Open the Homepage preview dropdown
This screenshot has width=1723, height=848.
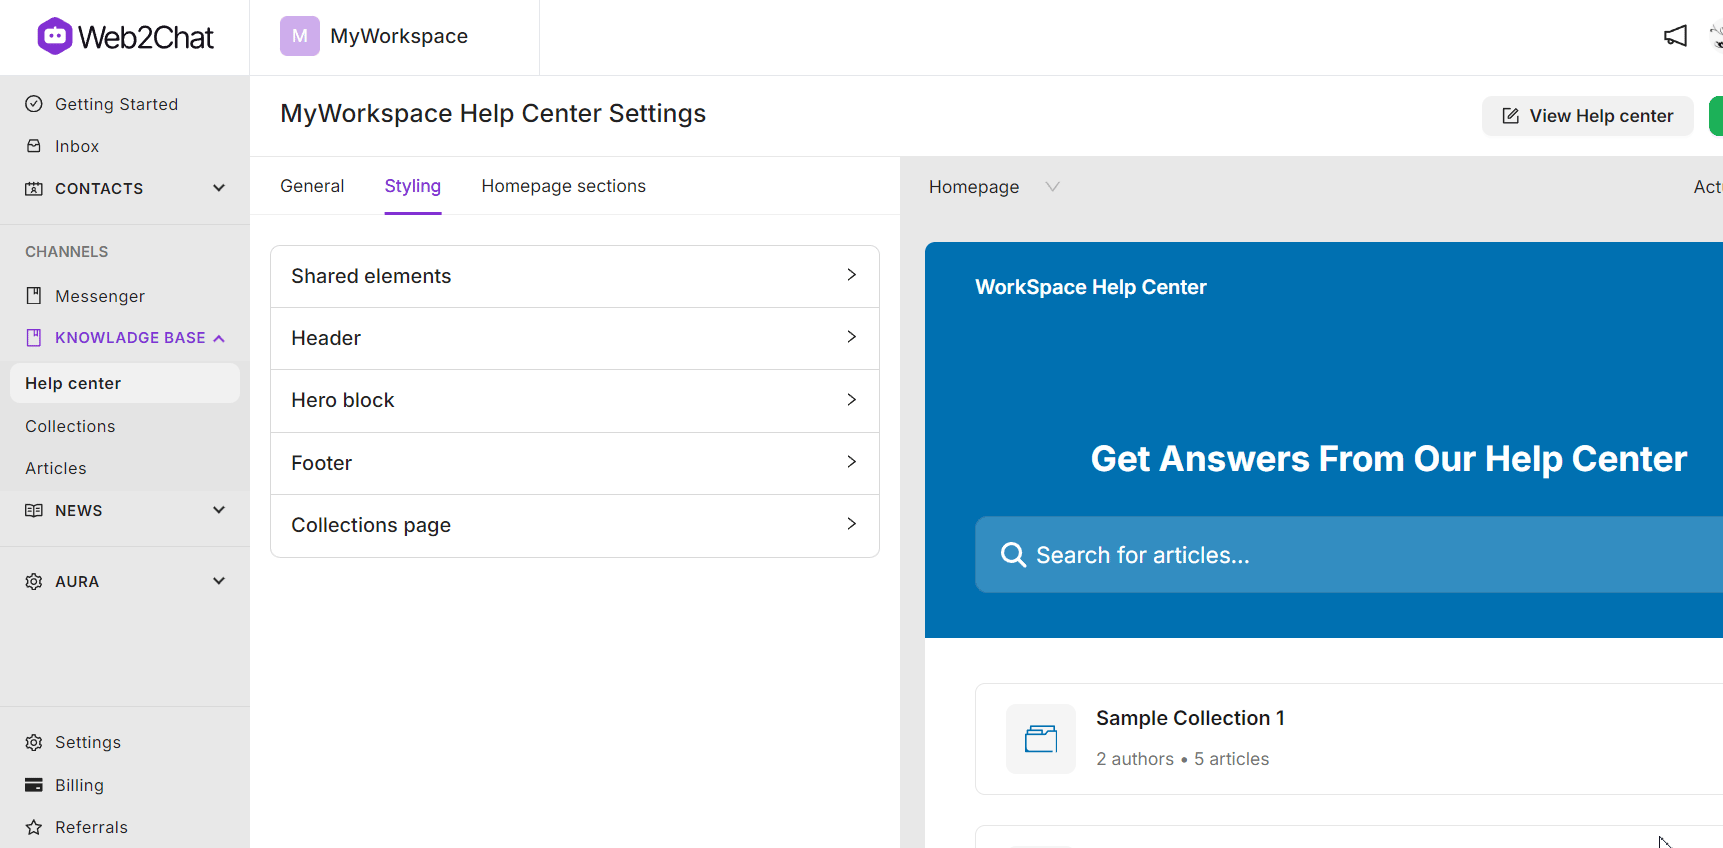coord(993,187)
